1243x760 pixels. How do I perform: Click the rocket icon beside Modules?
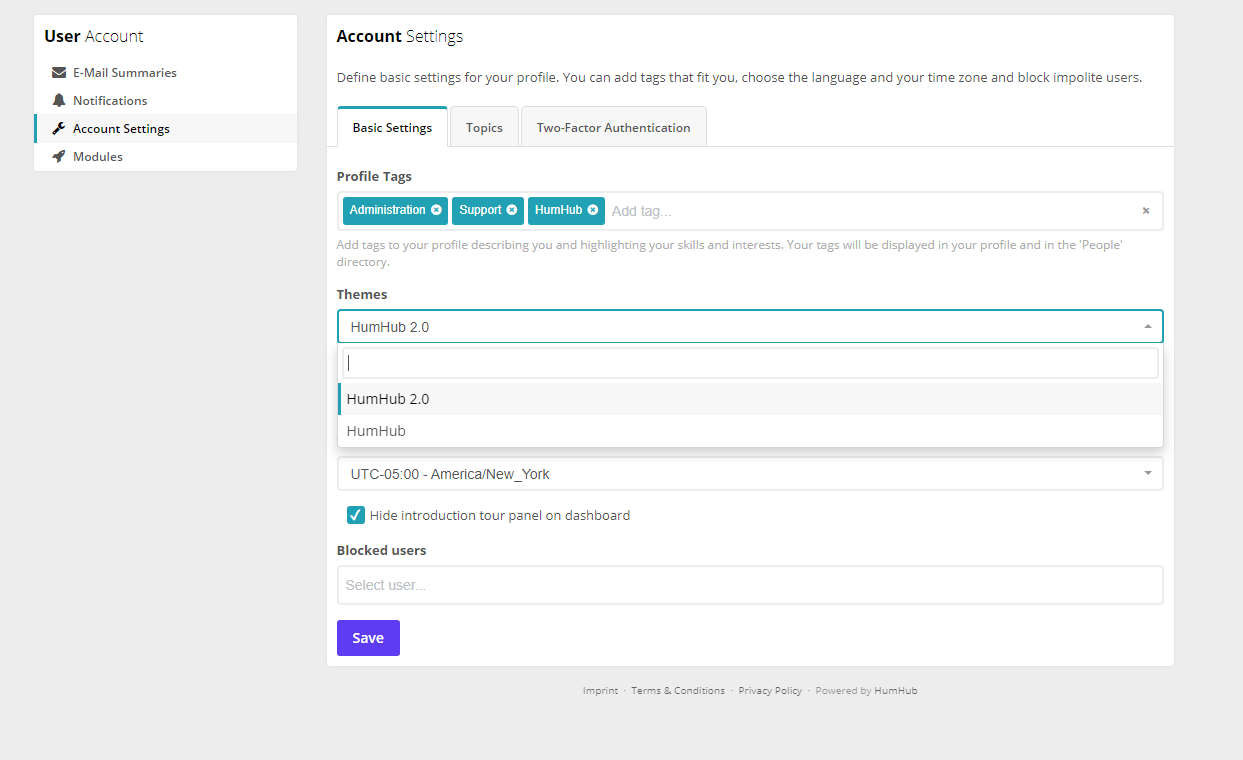59,156
